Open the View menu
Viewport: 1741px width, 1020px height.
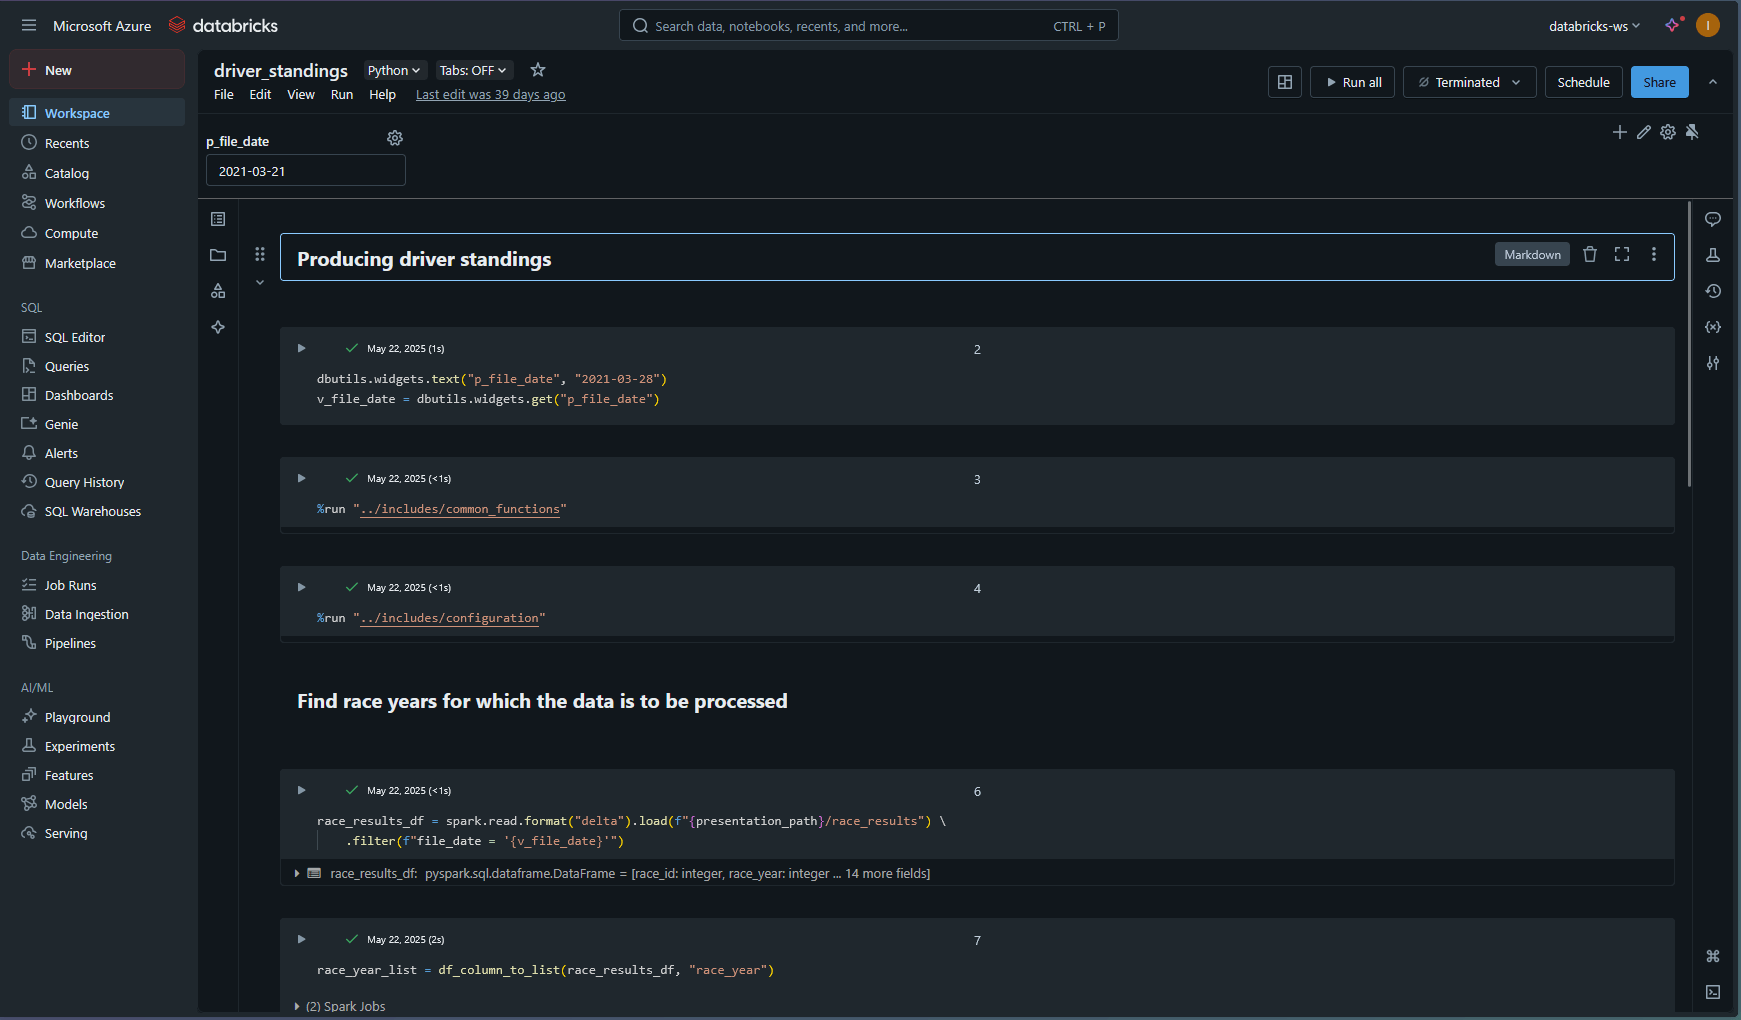point(301,95)
